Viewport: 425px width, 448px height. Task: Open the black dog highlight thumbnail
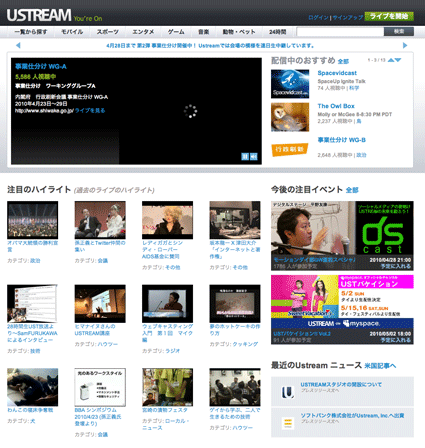(x=32, y=387)
